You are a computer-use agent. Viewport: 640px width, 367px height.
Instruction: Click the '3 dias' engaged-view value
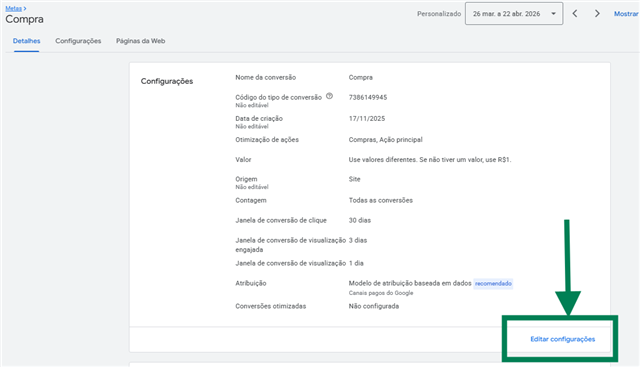tap(358, 240)
